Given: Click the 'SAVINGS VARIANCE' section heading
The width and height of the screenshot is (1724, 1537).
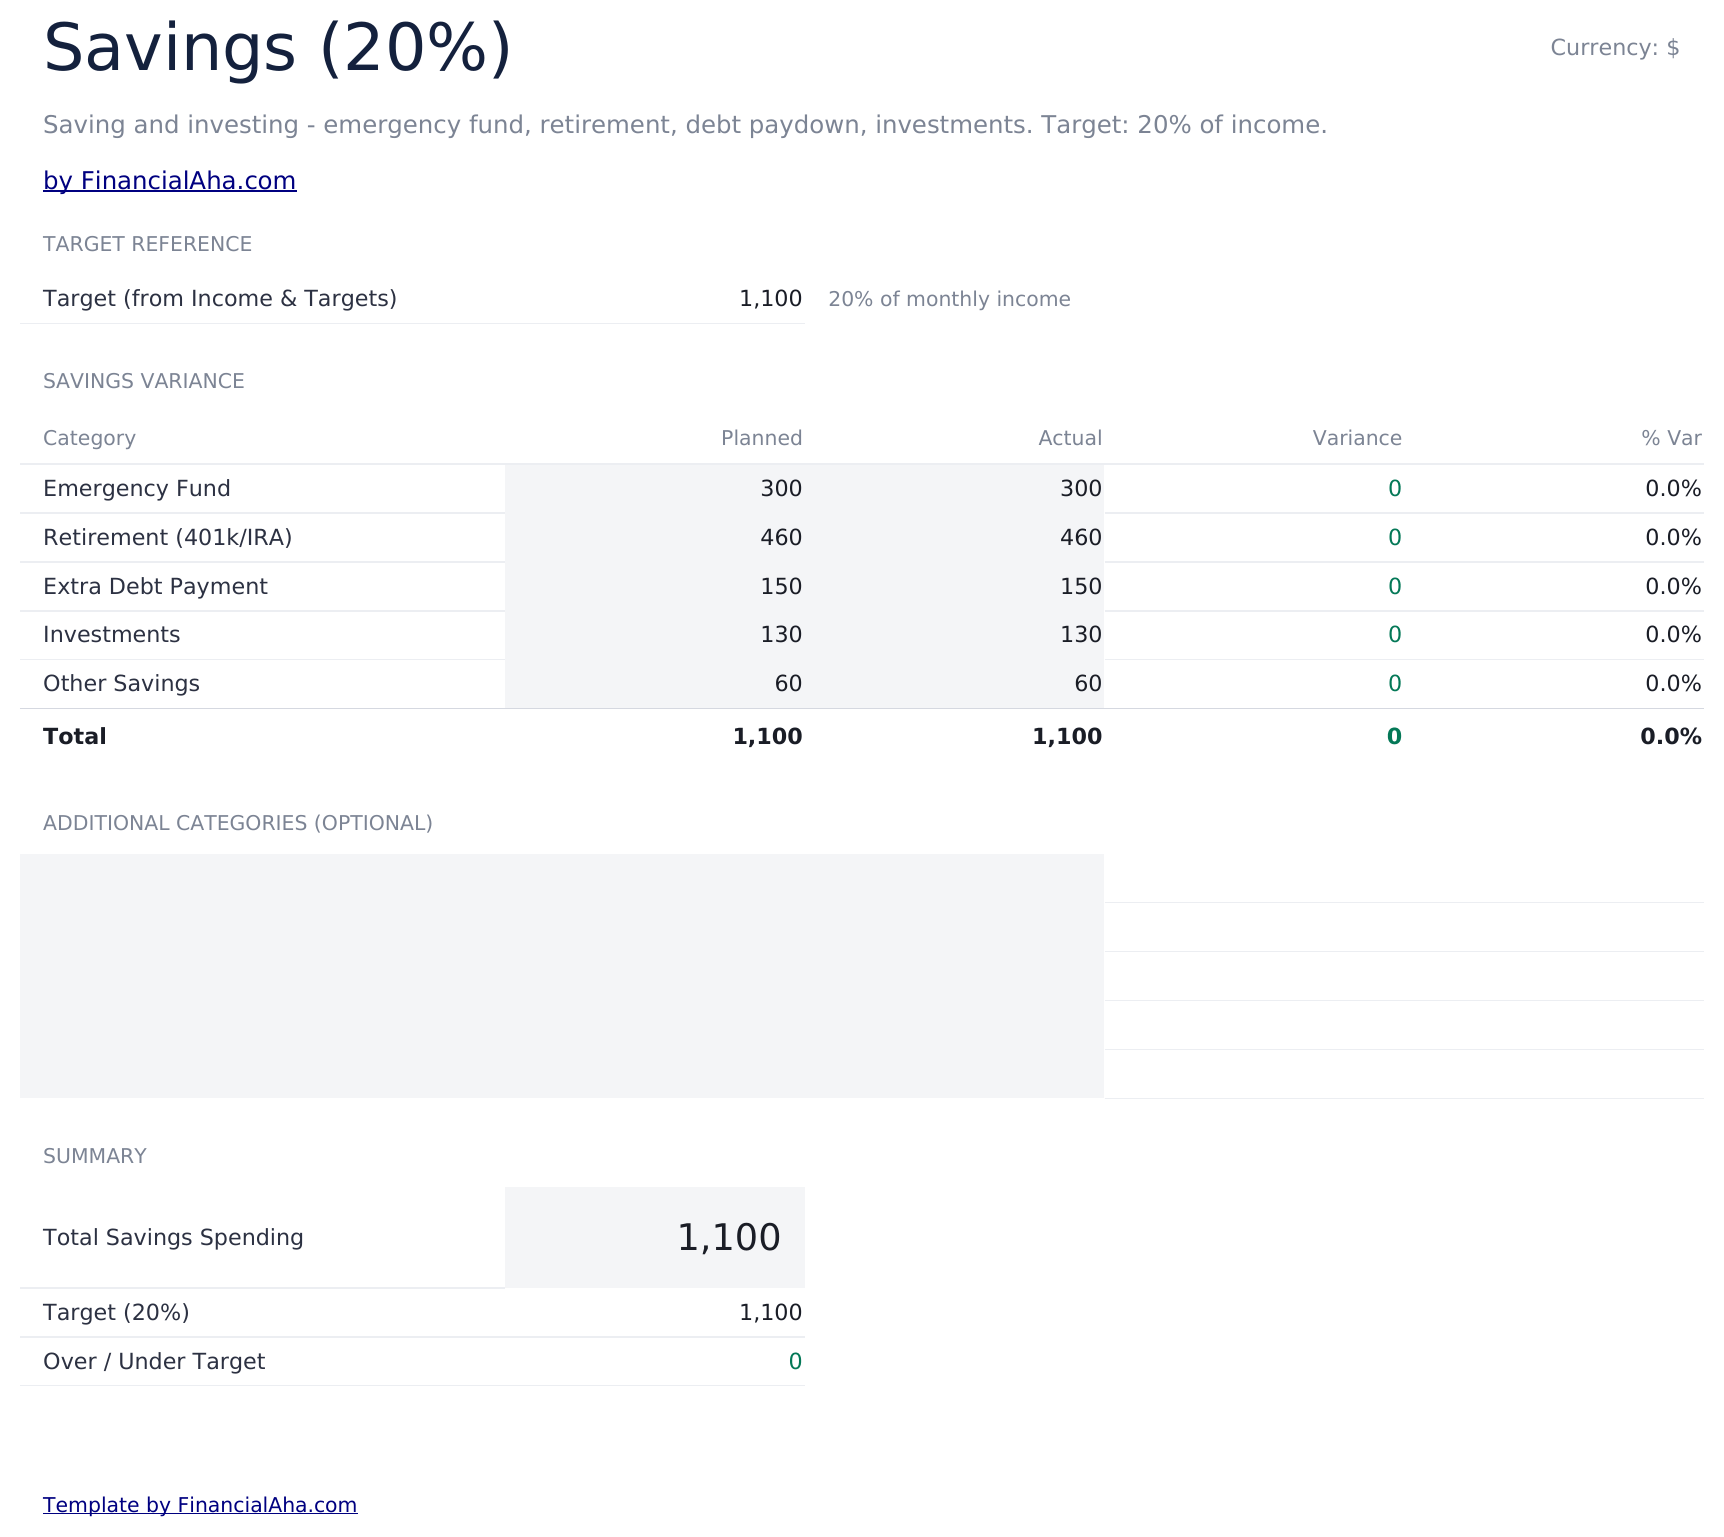Looking at the screenshot, I should pos(144,381).
